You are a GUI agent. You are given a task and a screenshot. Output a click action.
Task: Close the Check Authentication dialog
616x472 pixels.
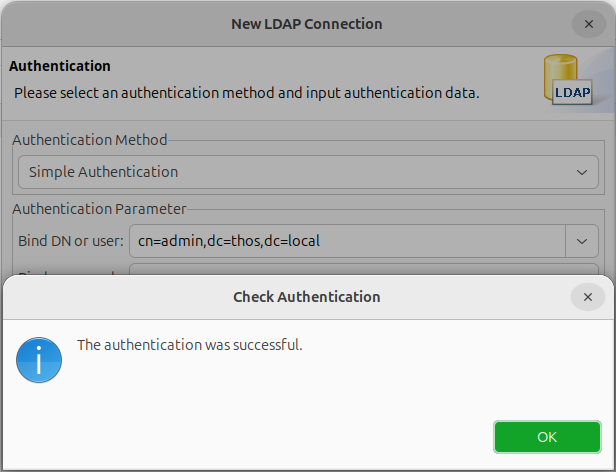coord(587,297)
